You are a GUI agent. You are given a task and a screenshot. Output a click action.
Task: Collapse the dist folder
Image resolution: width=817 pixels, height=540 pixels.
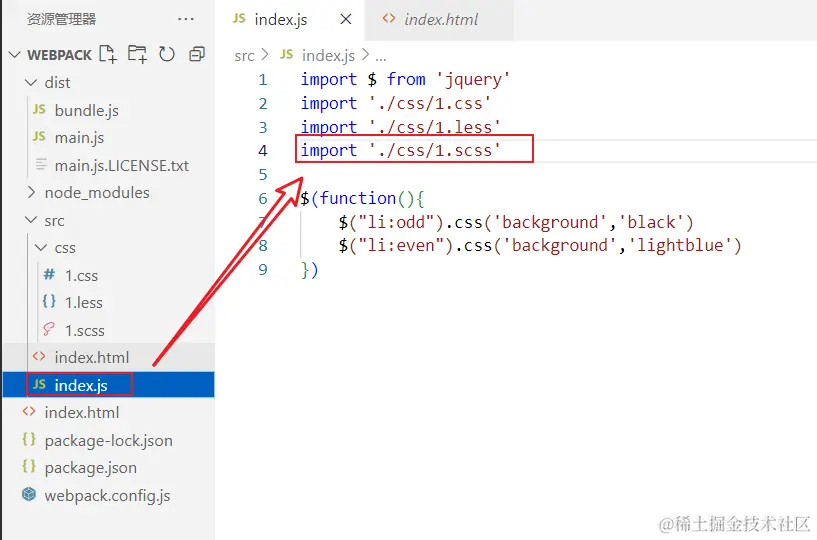click(x=31, y=82)
